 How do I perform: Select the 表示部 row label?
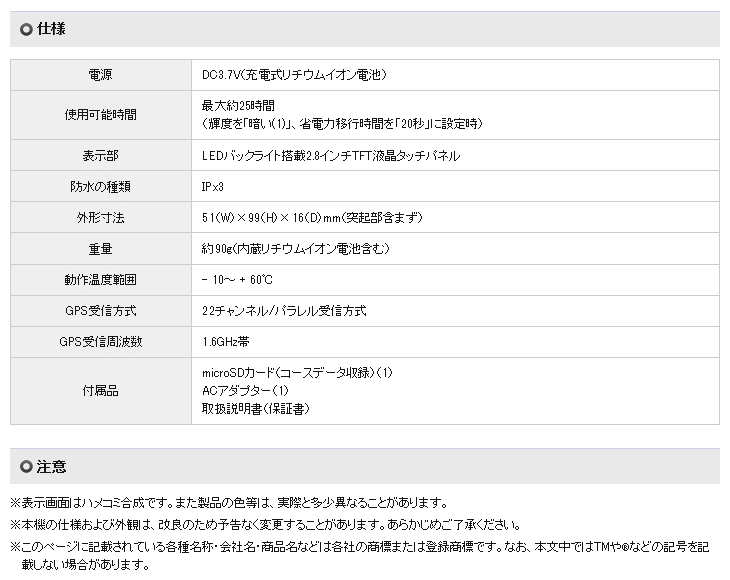(x=100, y=156)
